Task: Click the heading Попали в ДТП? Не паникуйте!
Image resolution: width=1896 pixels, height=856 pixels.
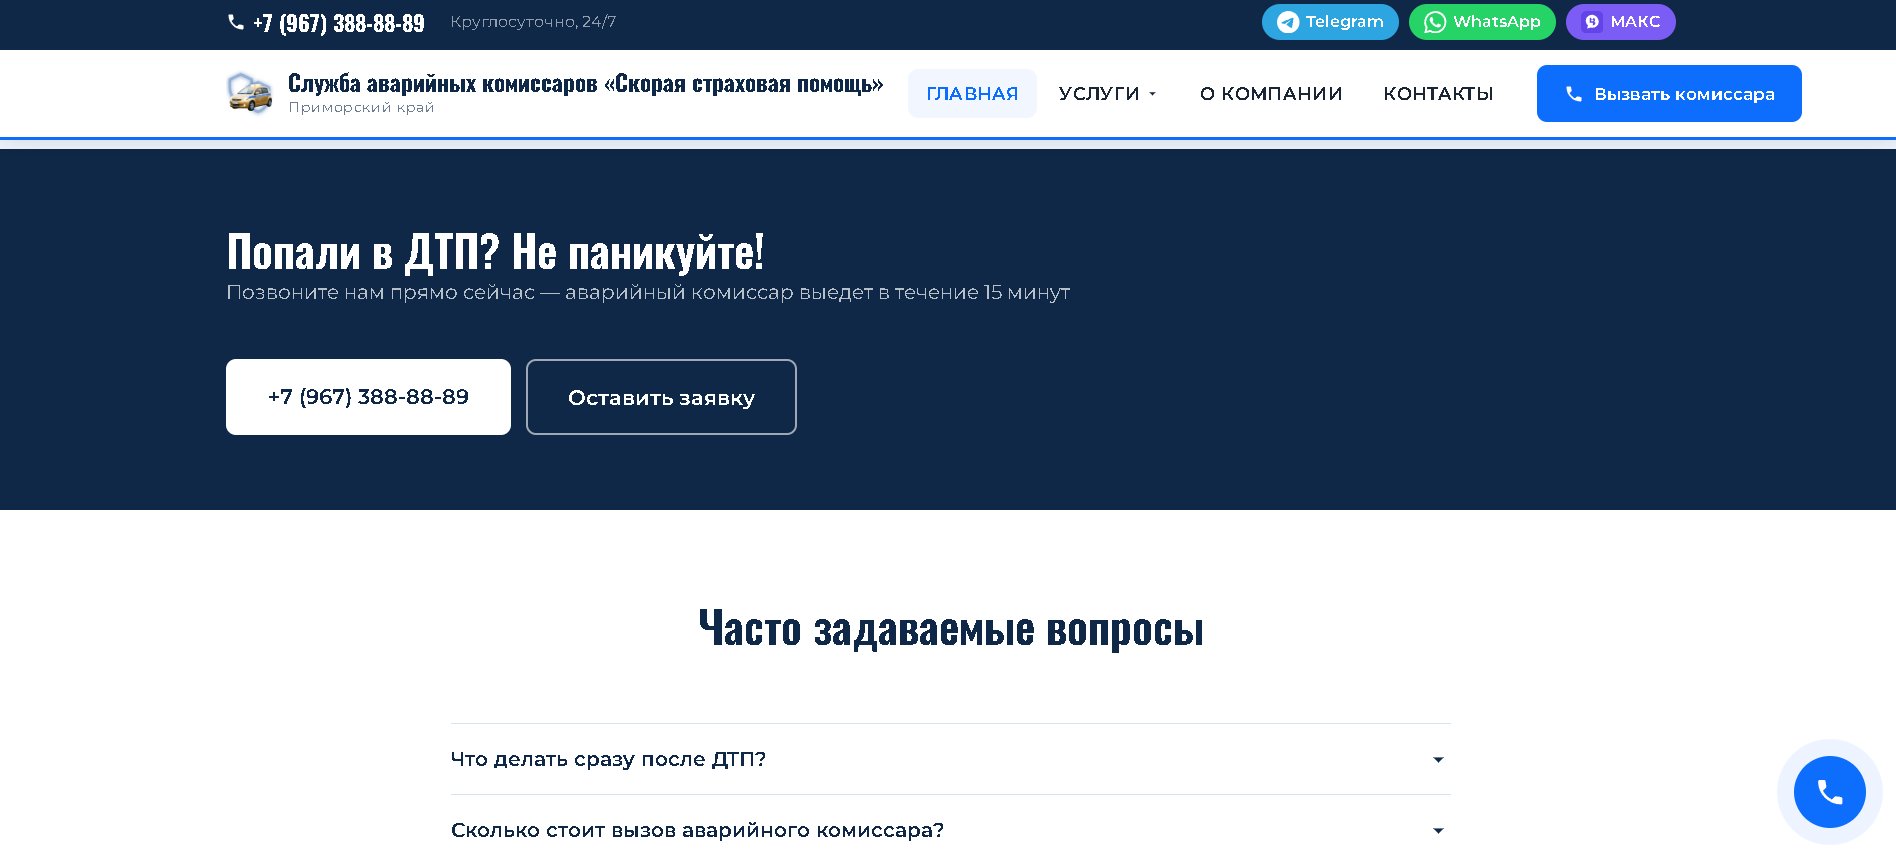Action: tap(495, 251)
